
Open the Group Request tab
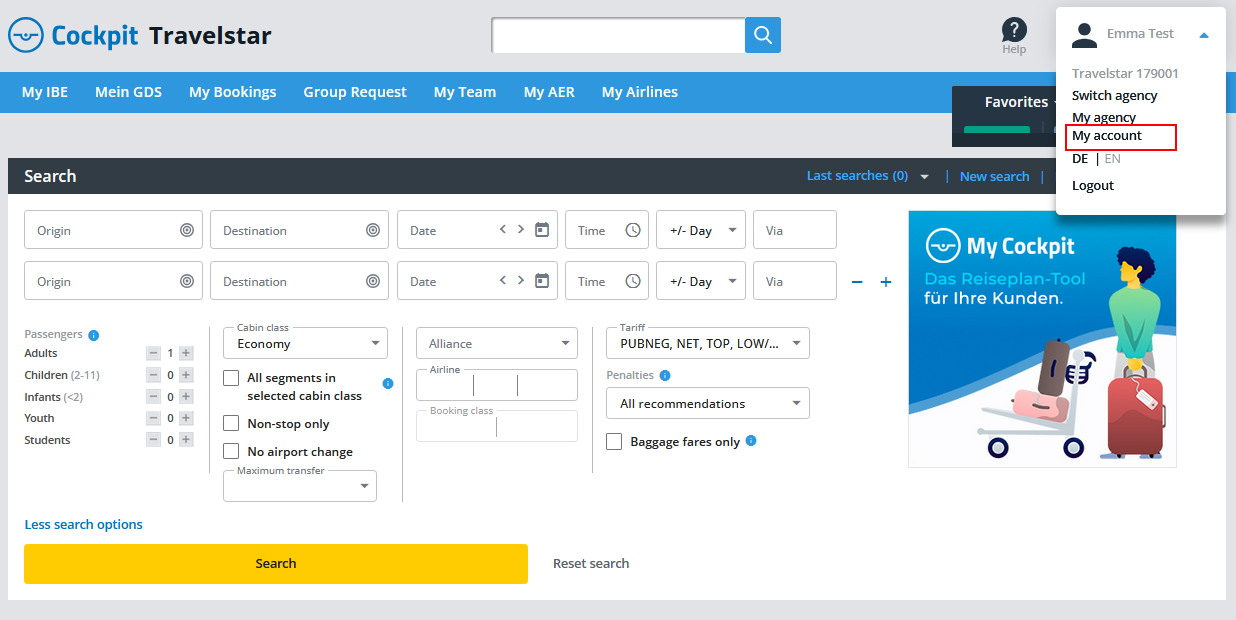click(355, 92)
